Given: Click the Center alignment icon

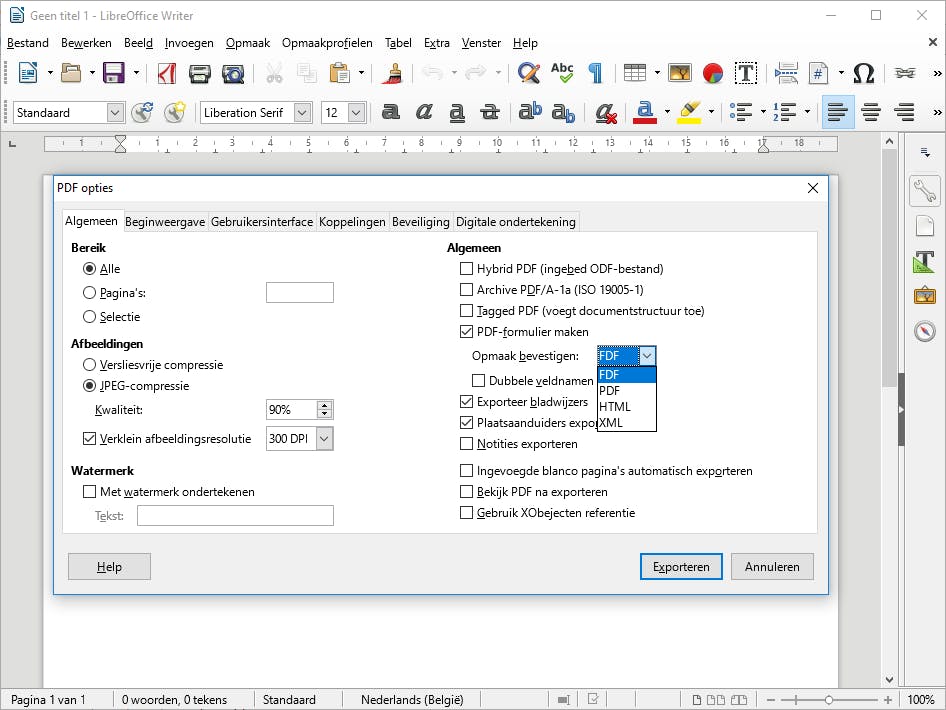Looking at the screenshot, I should click(x=871, y=112).
